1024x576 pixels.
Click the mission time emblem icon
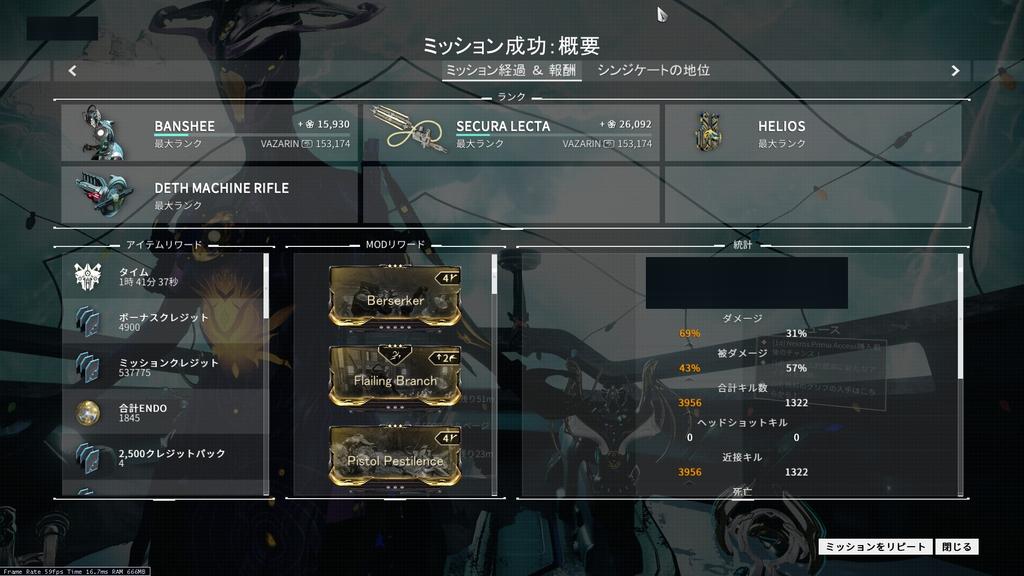click(88, 277)
